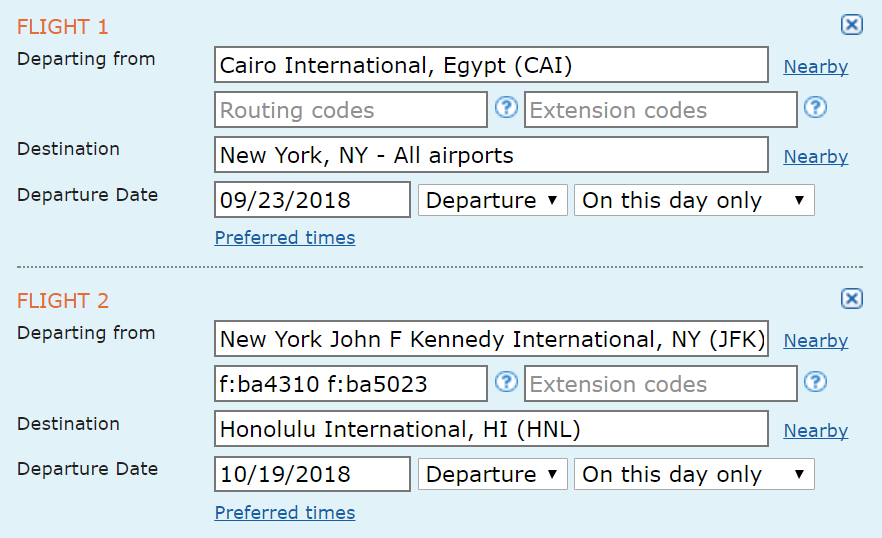Open extension codes help for Flight 2
Image resolution: width=882 pixels, height=538 pixels.
(x=815, y=382)
